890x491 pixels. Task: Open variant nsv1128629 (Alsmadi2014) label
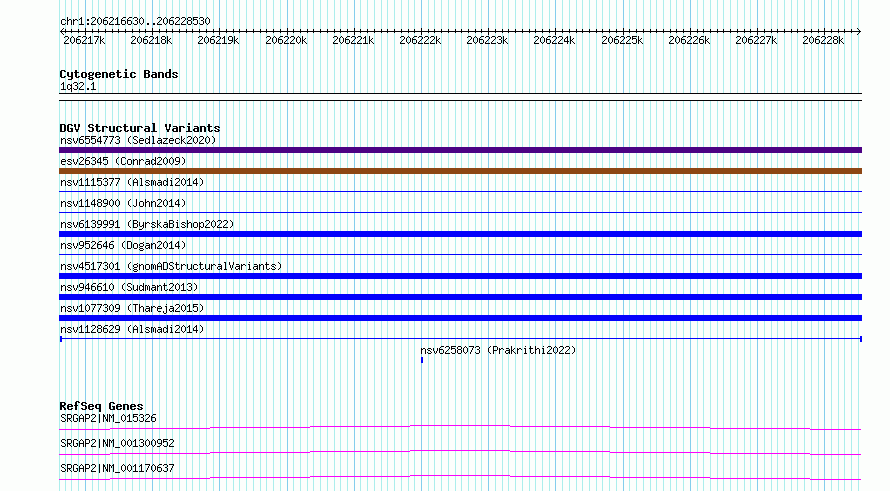(132, 329)
